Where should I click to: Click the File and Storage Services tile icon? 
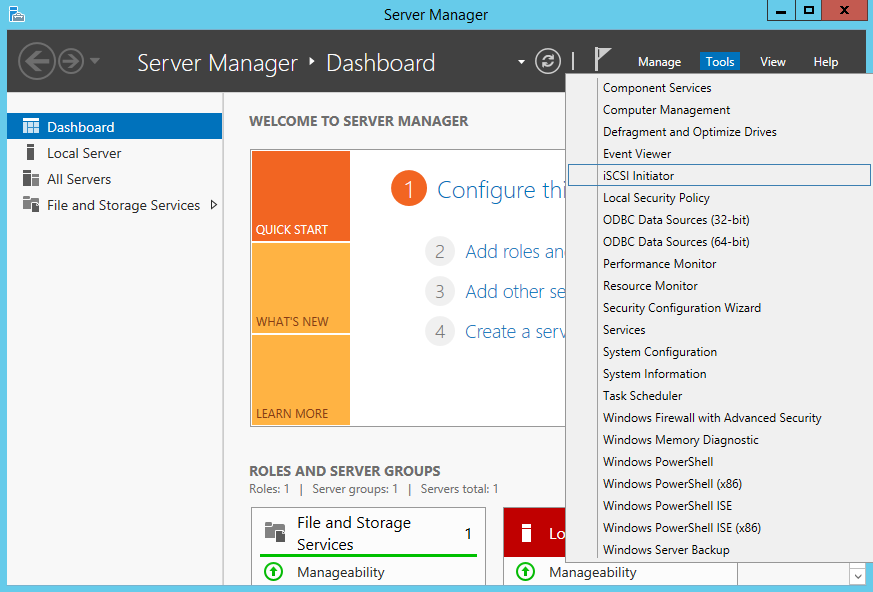tap(274, 532)
